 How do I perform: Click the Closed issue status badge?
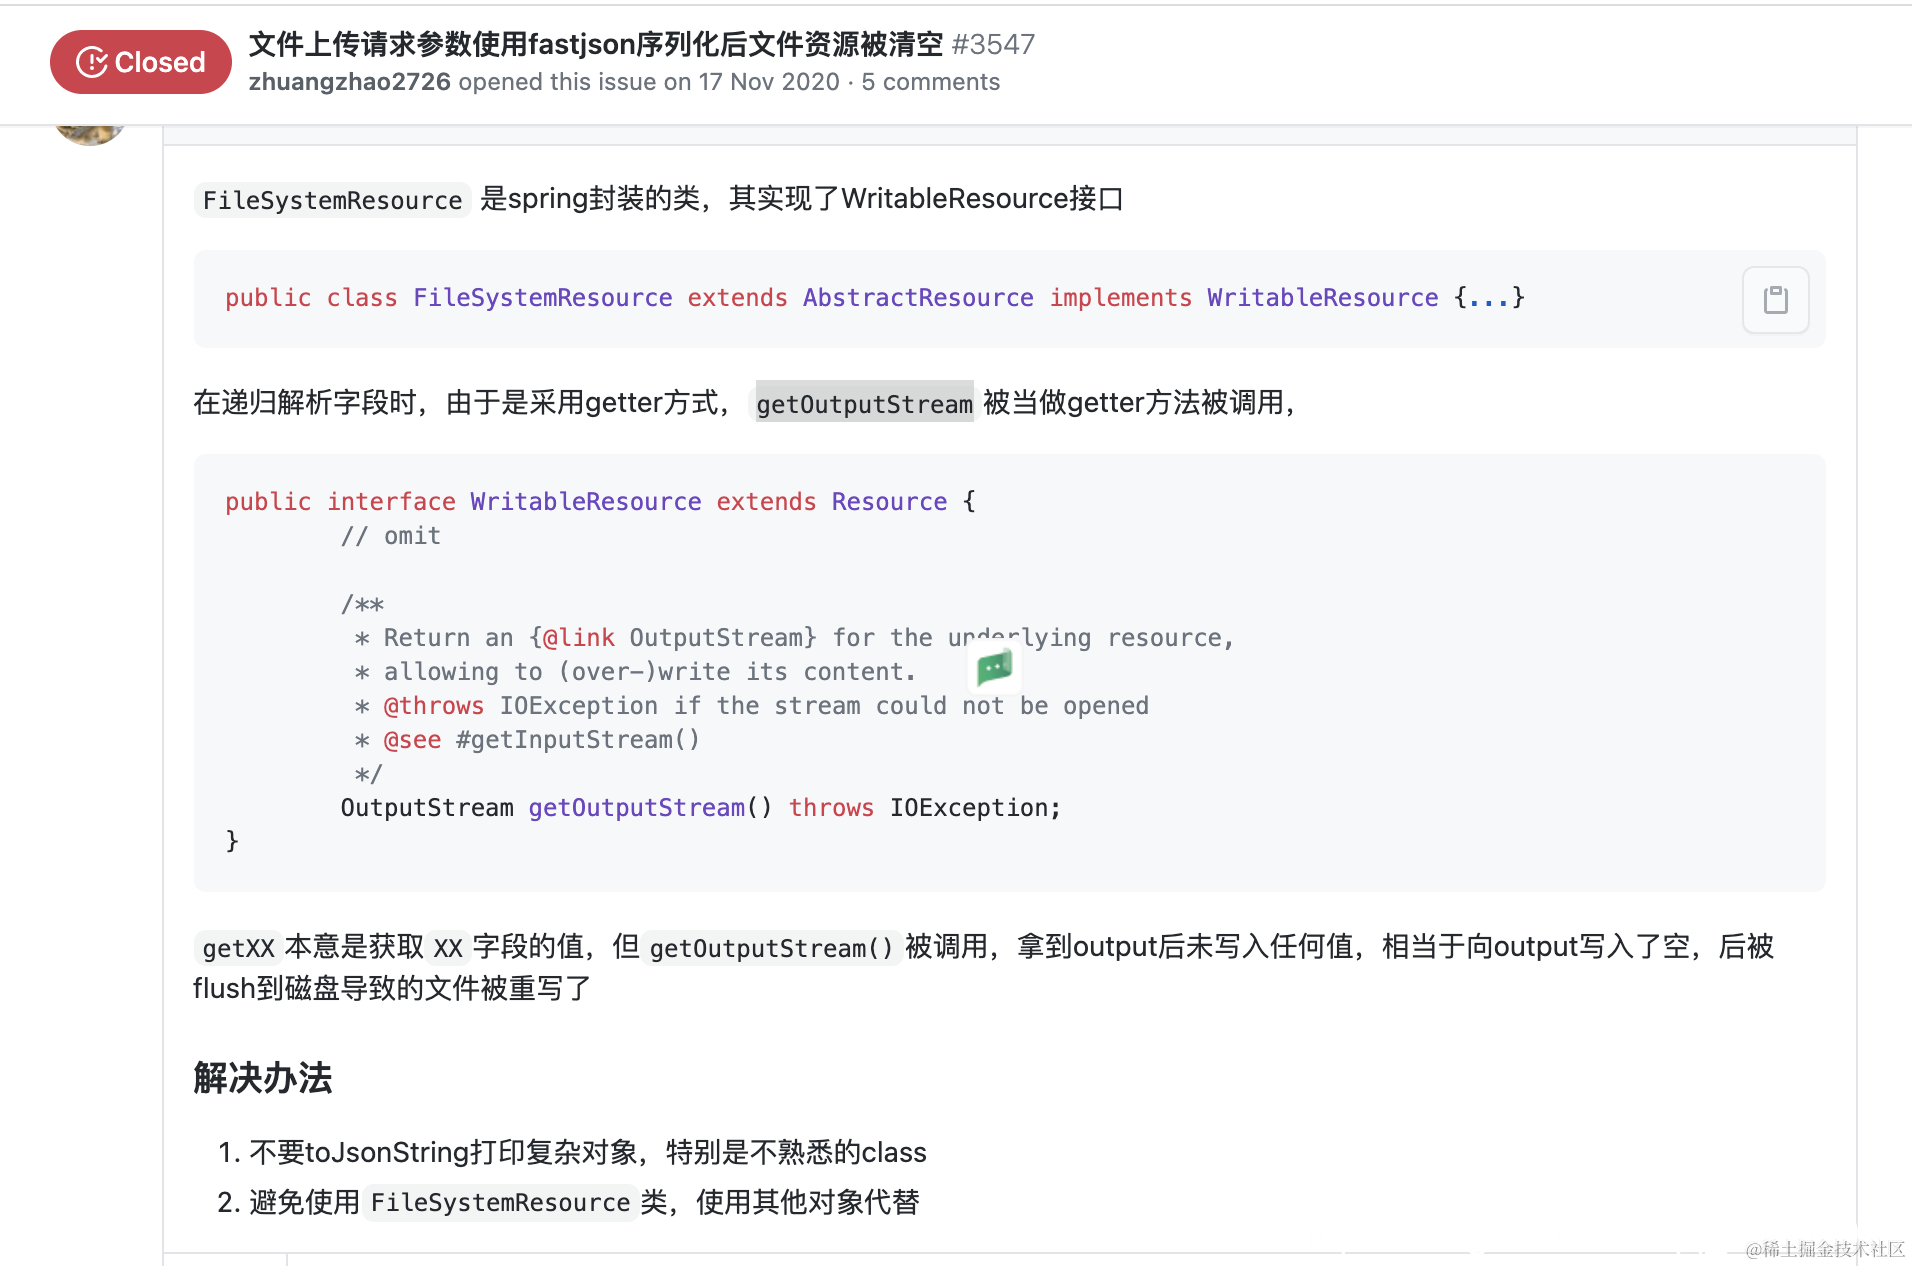(x=141, y=62)
